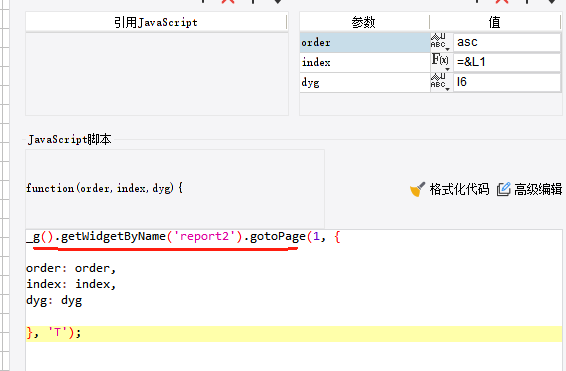Open the F(x) formula type selector for index
Viewport: 566px width, 371px height.
(x=440, y=62)
